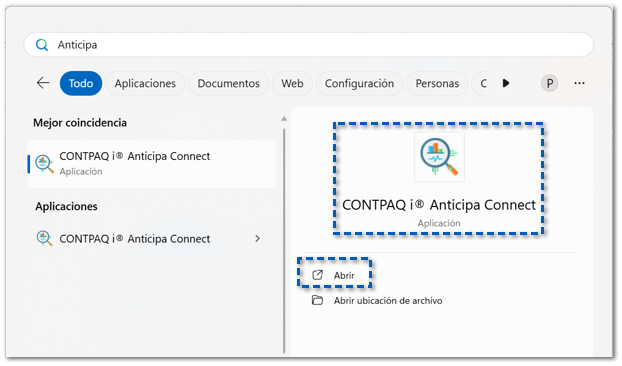Select best match CONTPAQ i Anticipa Connect
622x366 pixels.
tap(152, 163)
